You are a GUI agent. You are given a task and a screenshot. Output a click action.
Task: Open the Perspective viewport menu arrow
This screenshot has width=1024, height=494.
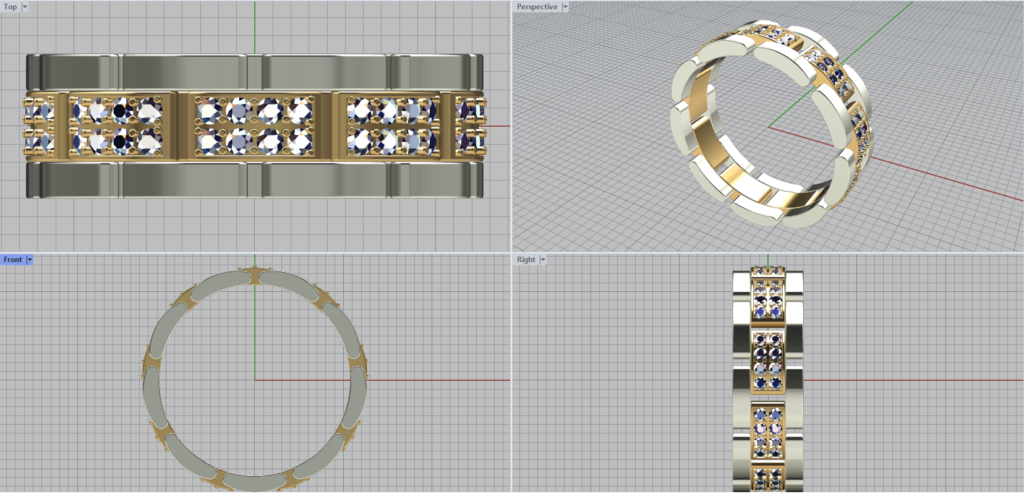pyautogui.click(x=565, y=7)
